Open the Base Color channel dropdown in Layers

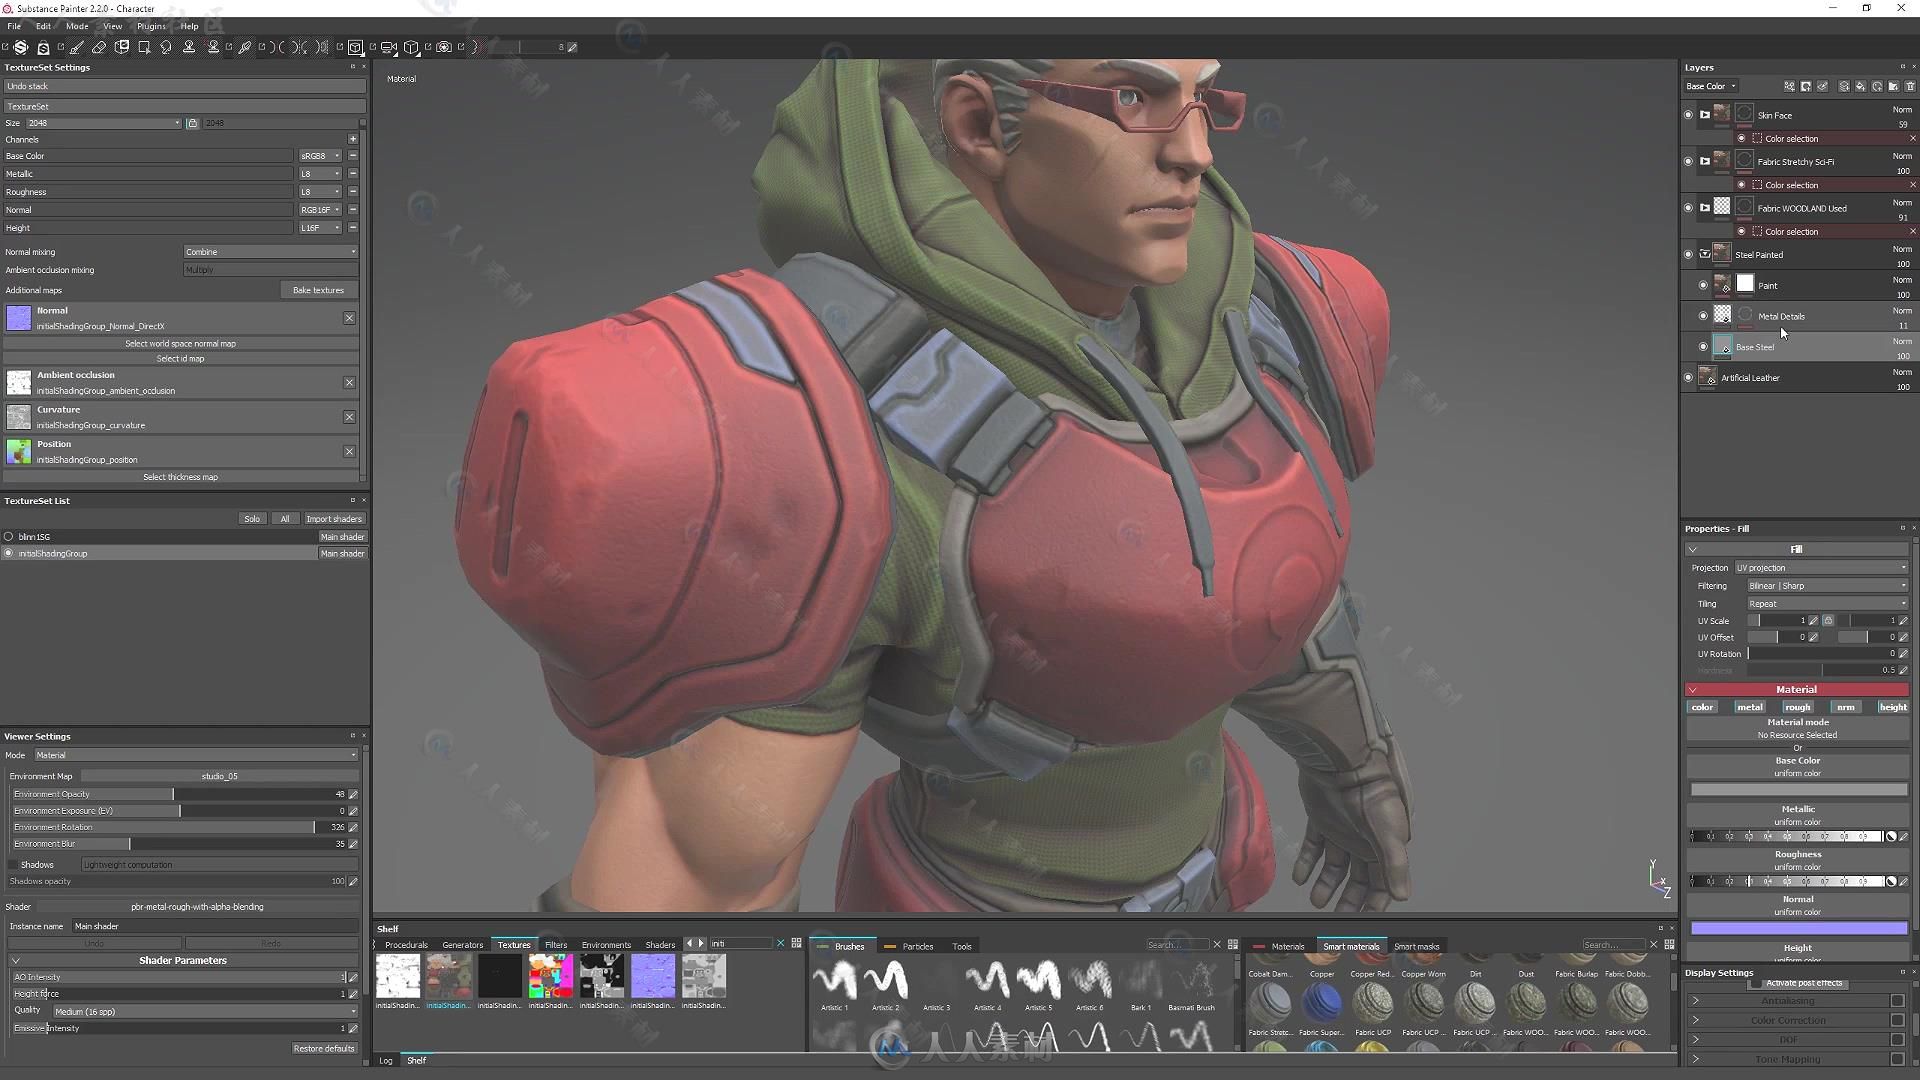click(1711, 86)
